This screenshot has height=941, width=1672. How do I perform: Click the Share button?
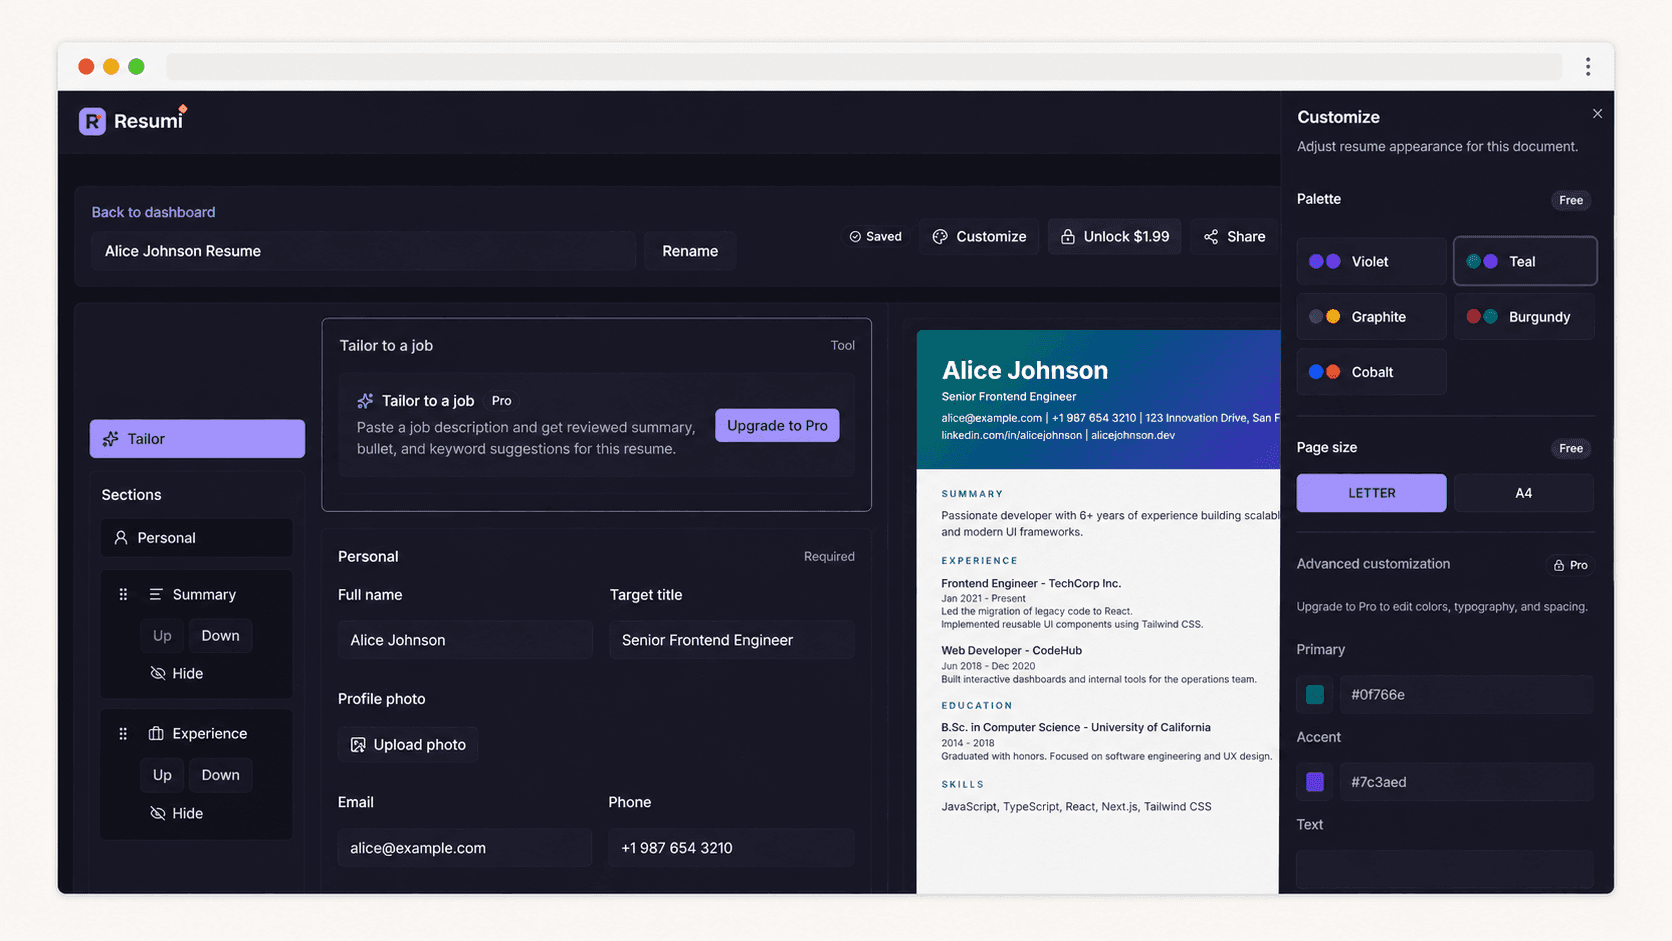tap(1234, 237)
